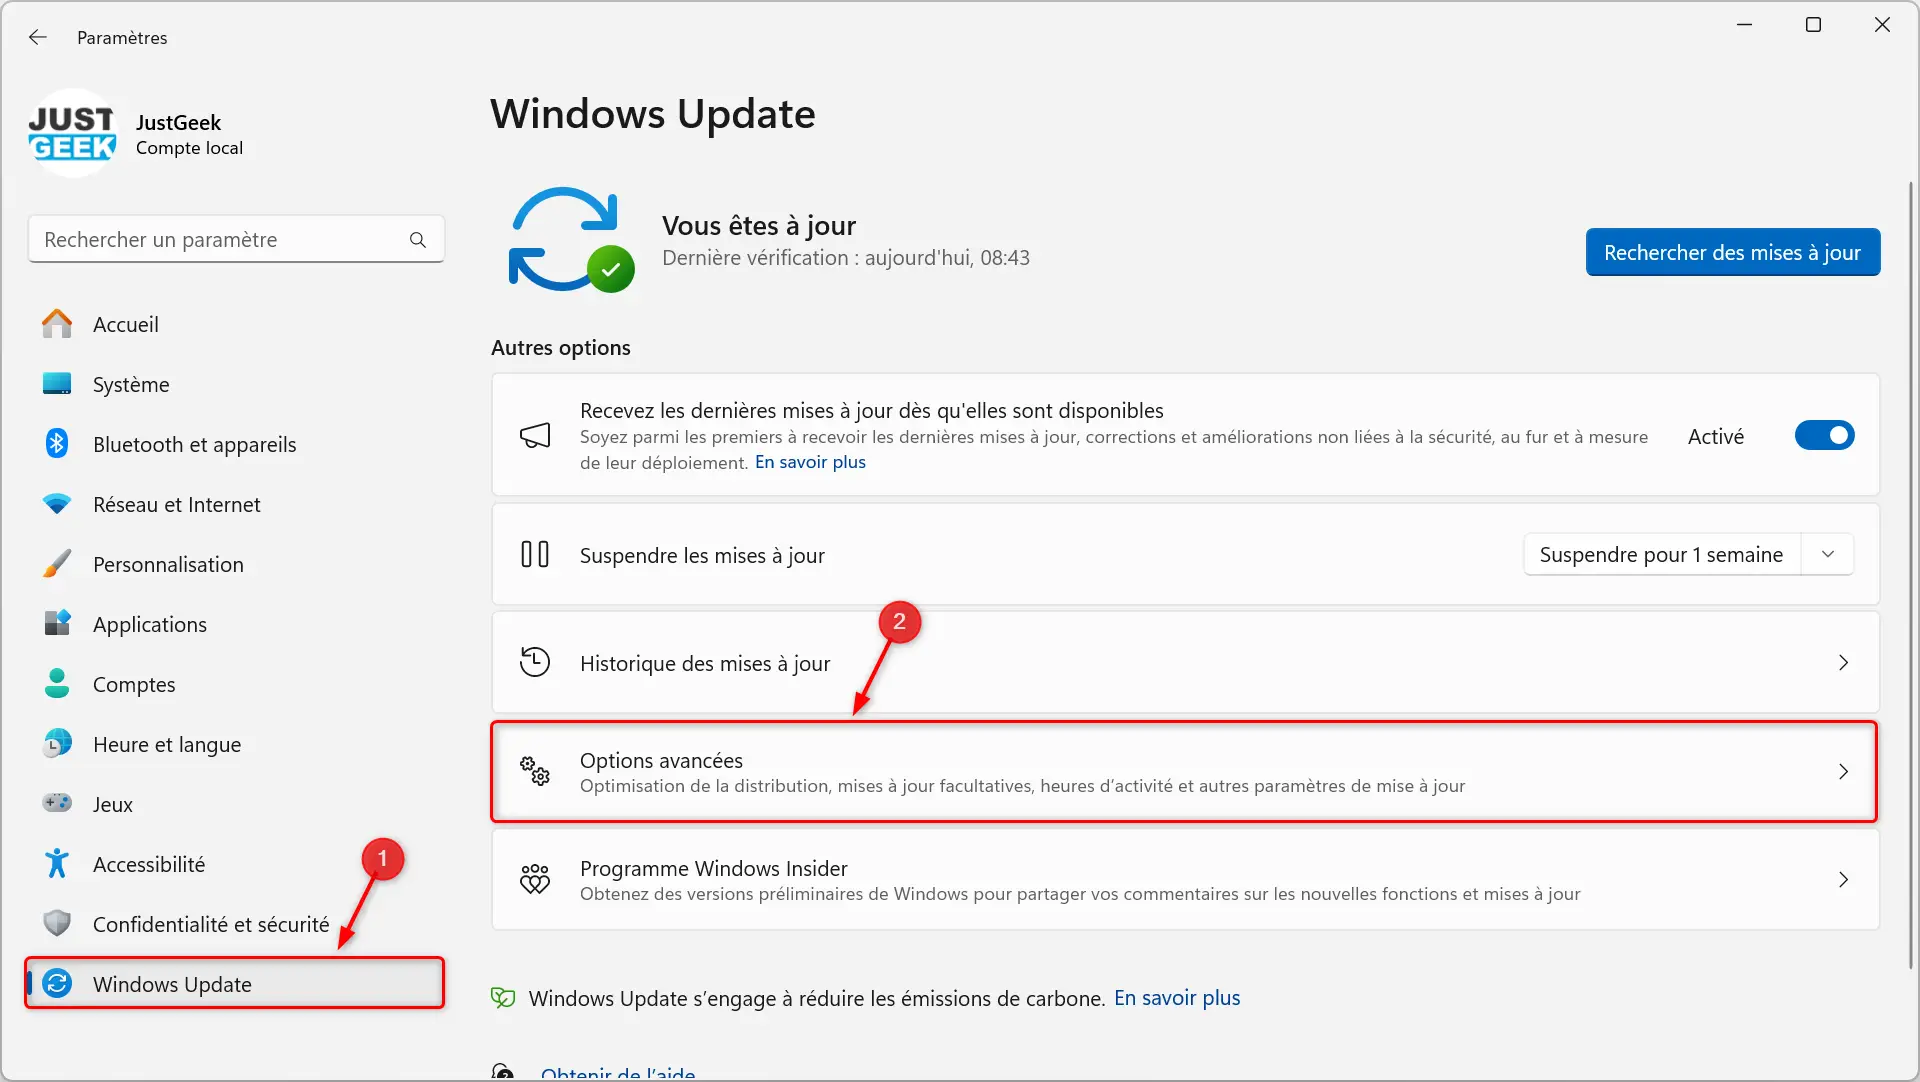Screen dimensions: 1920x1082
Task: Click the JustGeek profile avatar
Action: pyautogui.click(x=72, y=134)
